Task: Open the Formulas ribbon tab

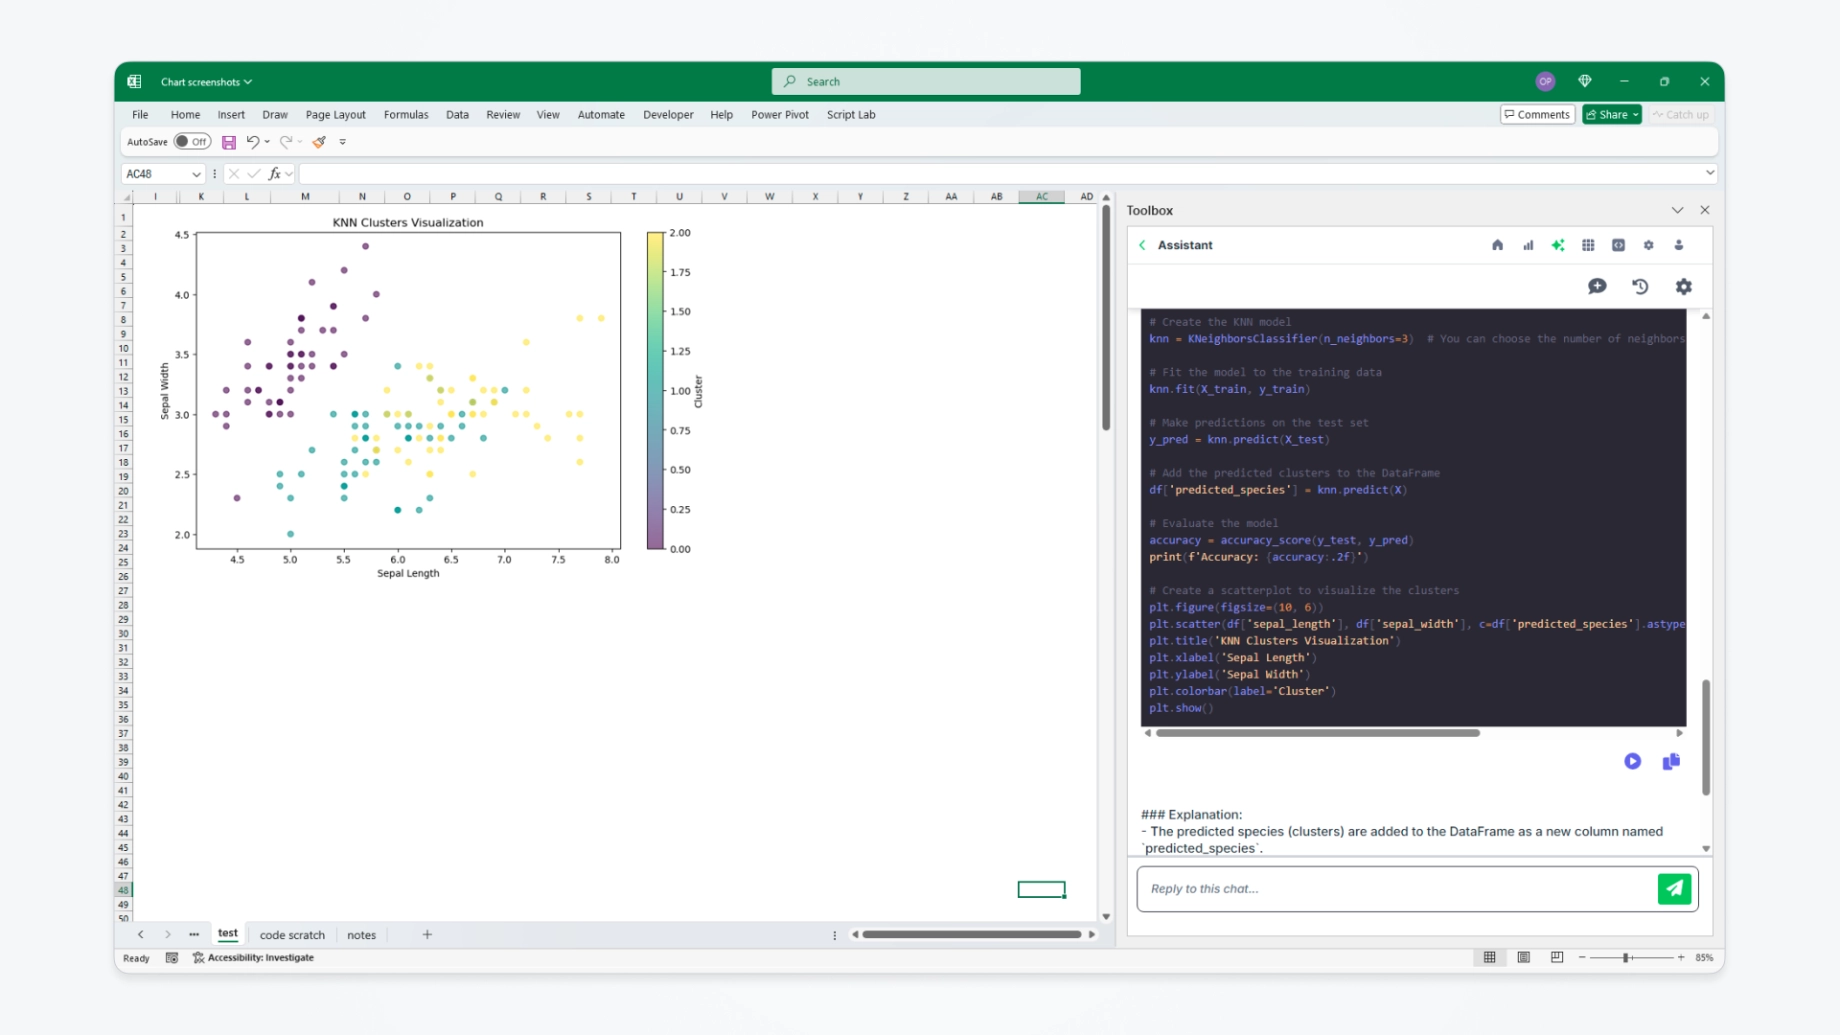Action: (406, 115)
